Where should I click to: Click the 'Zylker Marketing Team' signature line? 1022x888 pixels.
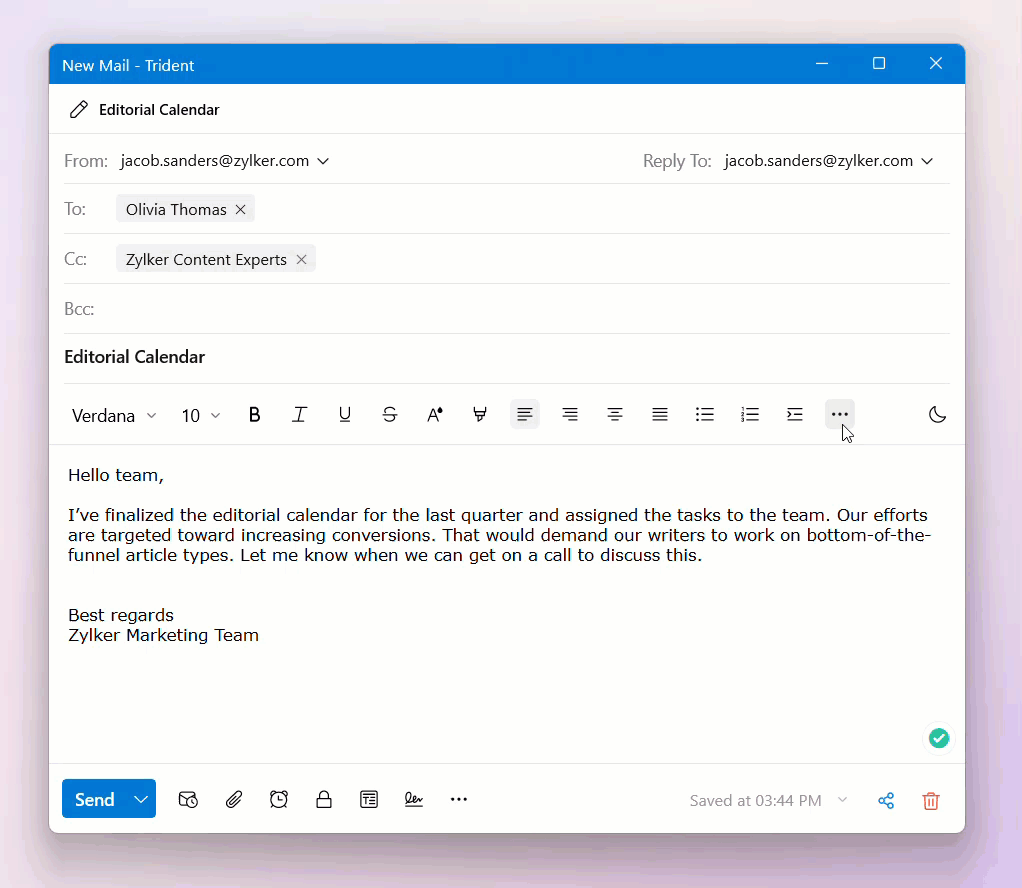tap(163, 636)
